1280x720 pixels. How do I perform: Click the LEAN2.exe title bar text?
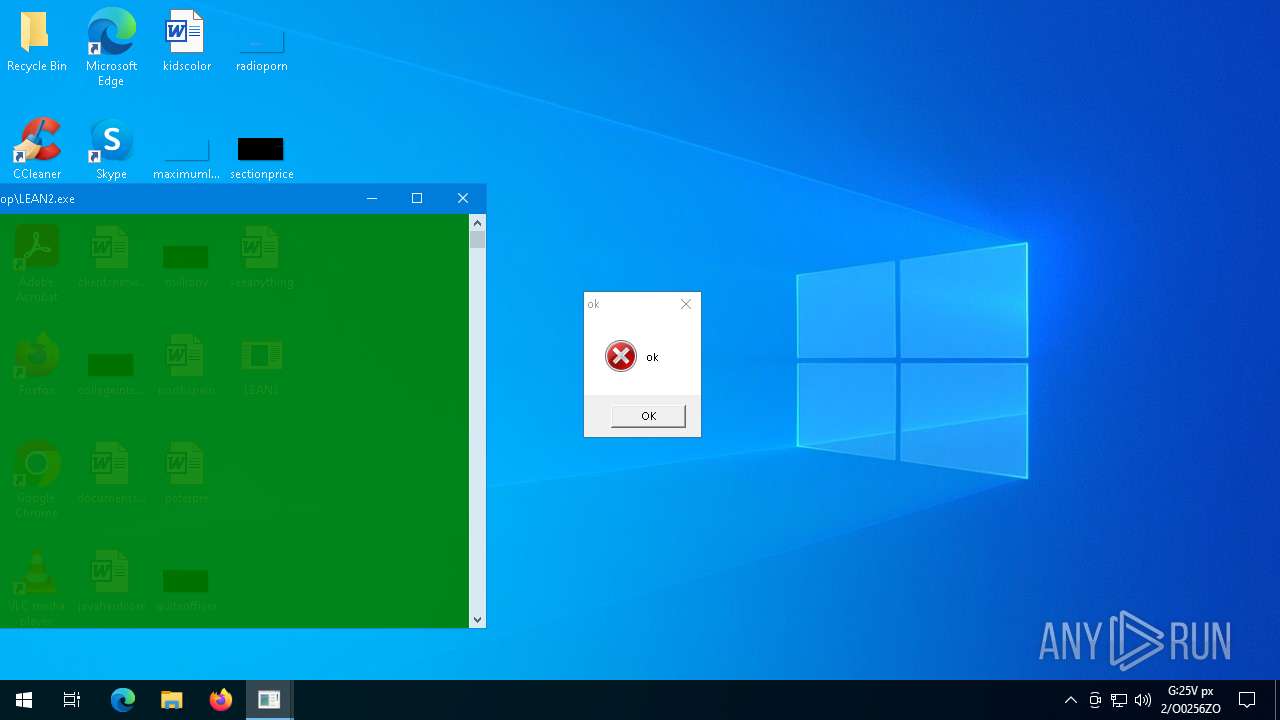[38, 199]
